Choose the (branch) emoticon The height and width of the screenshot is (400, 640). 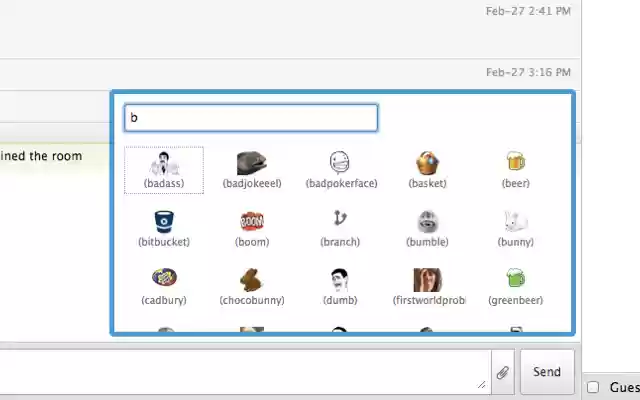[340, 229]
